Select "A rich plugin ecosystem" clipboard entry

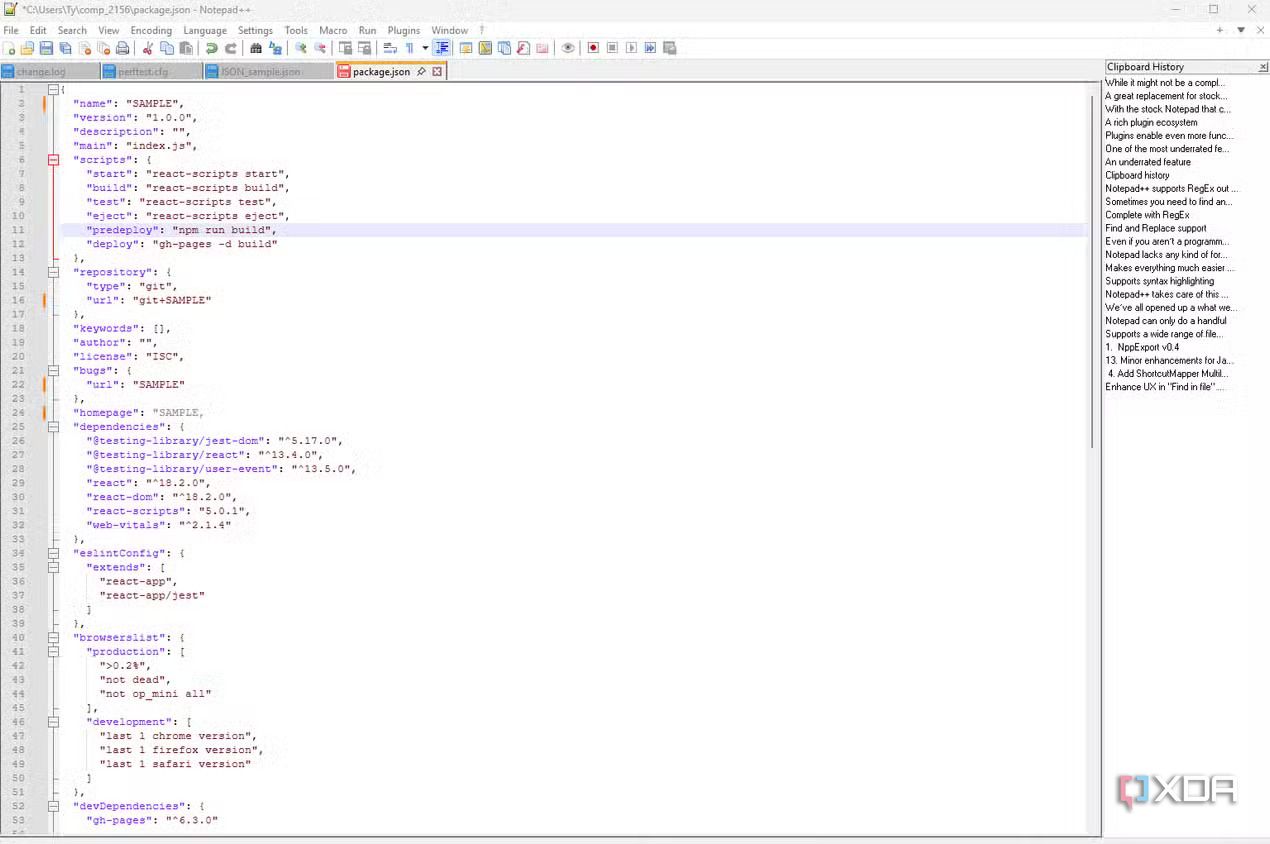coord(1151,122)
